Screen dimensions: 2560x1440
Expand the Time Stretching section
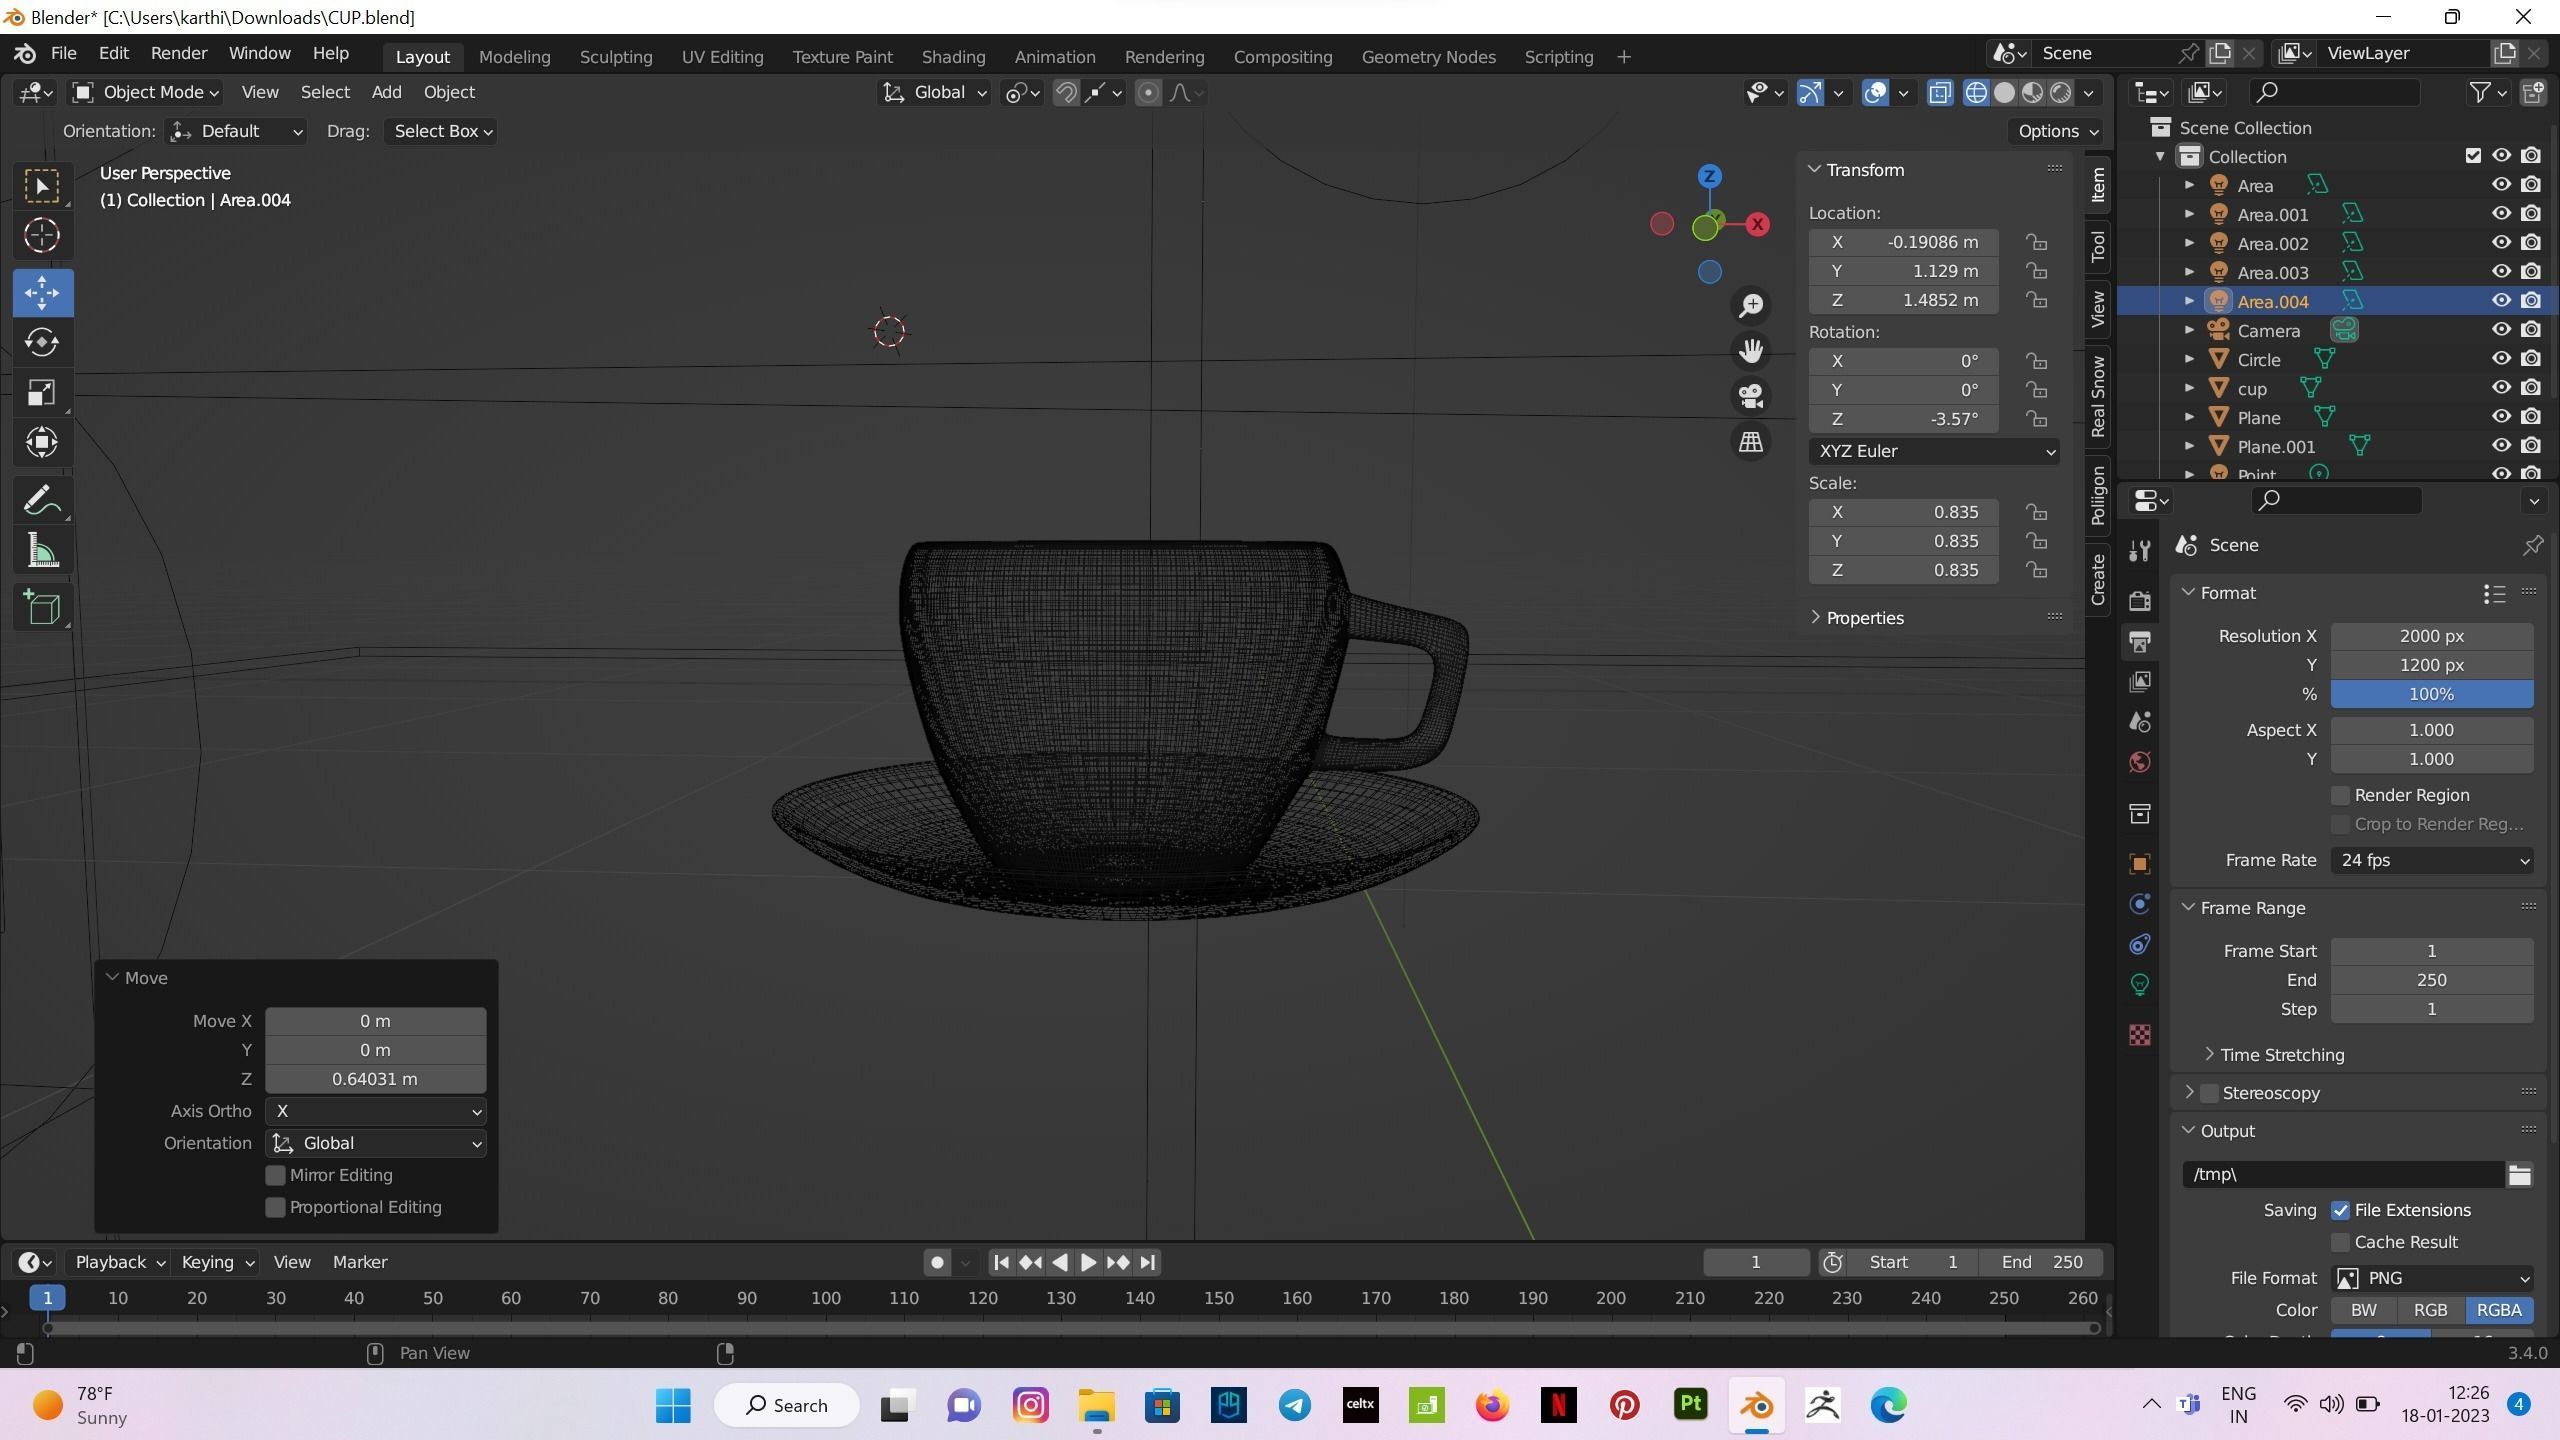tap(2281, 1056)
